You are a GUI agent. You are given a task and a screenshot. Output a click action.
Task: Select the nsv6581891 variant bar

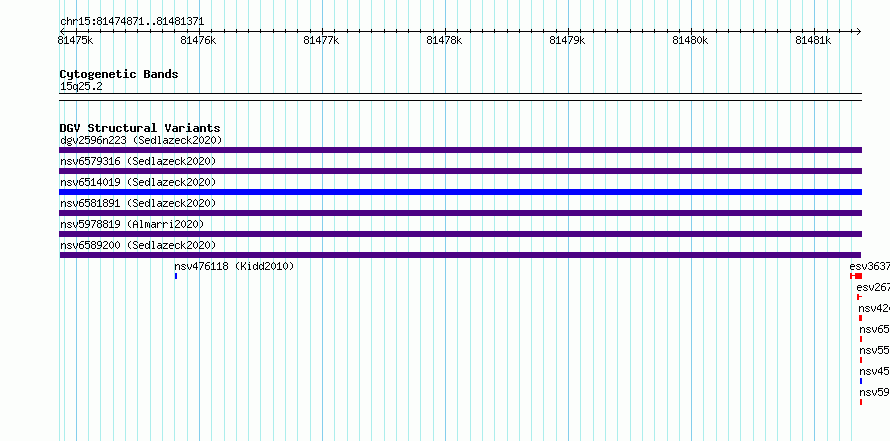pos(460,213)
